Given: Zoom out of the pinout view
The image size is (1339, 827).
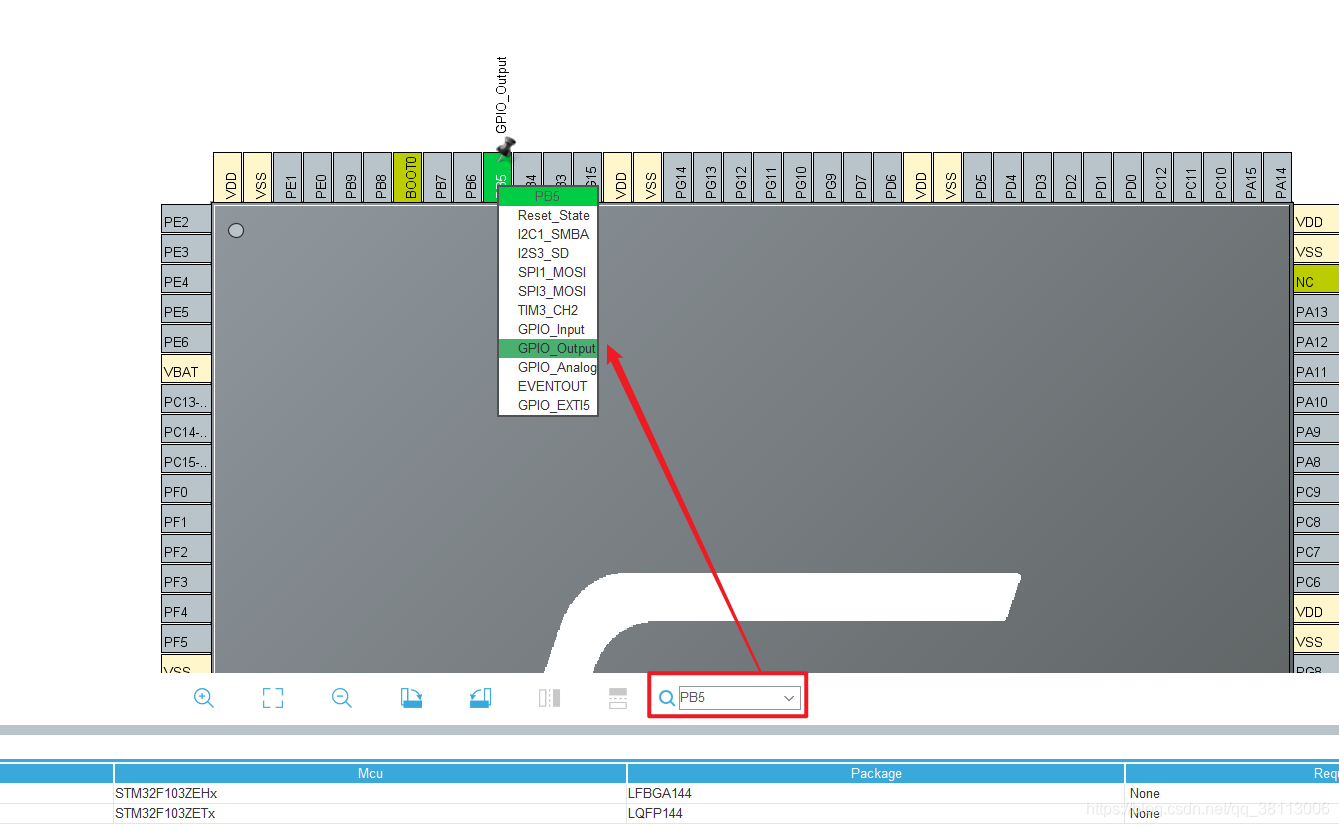Looking at the screenshot, I should [x=340, y=698].
